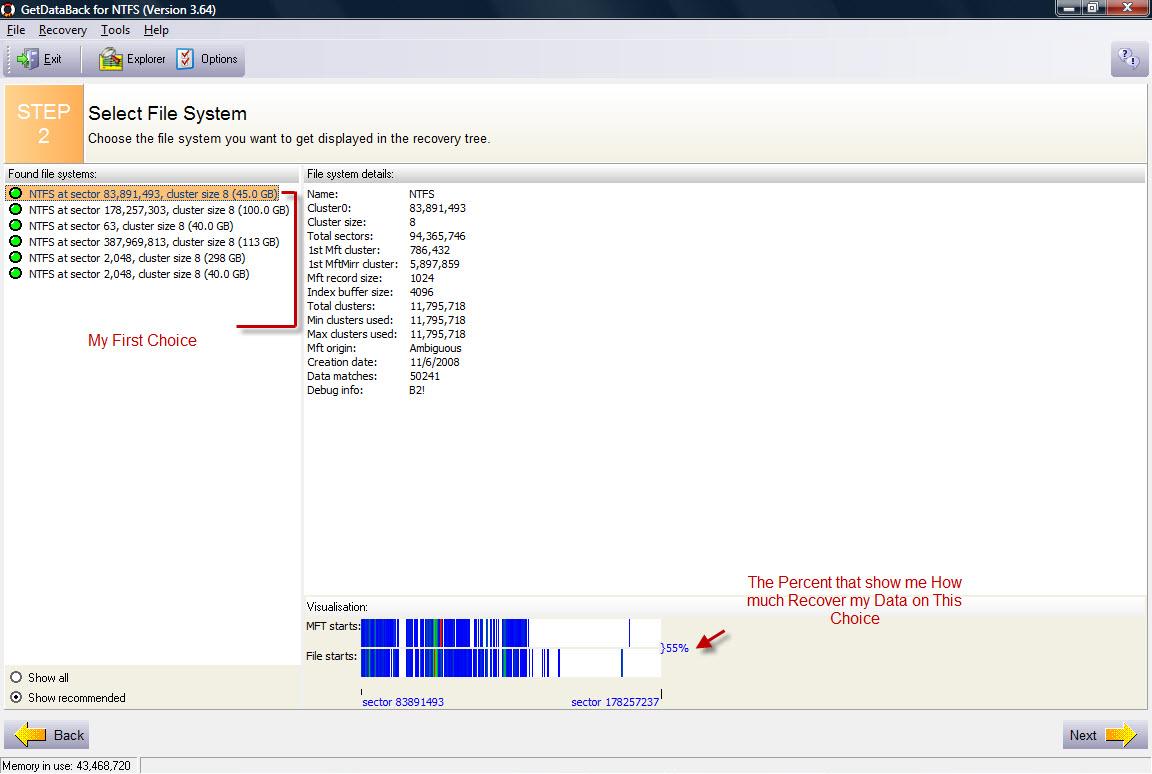Click the Exit toolbar label

tap(53, 59)
